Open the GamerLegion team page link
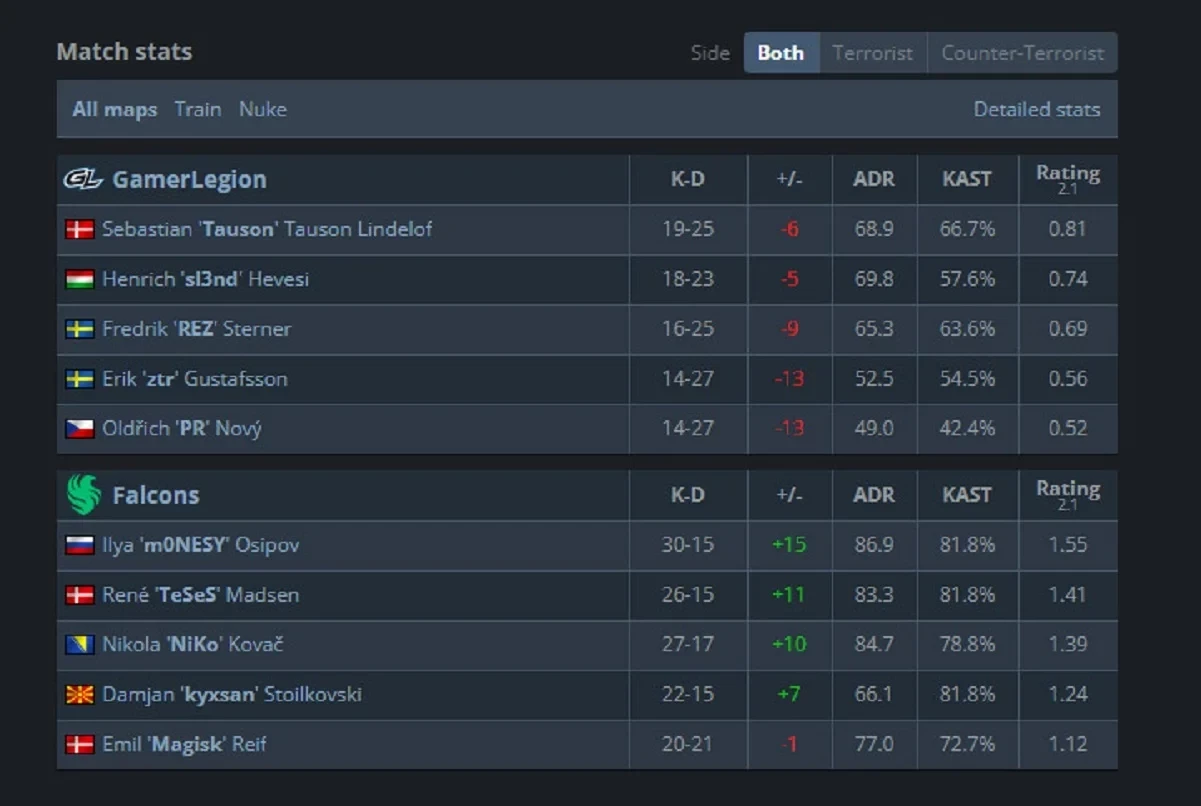 tap(189, 180)
